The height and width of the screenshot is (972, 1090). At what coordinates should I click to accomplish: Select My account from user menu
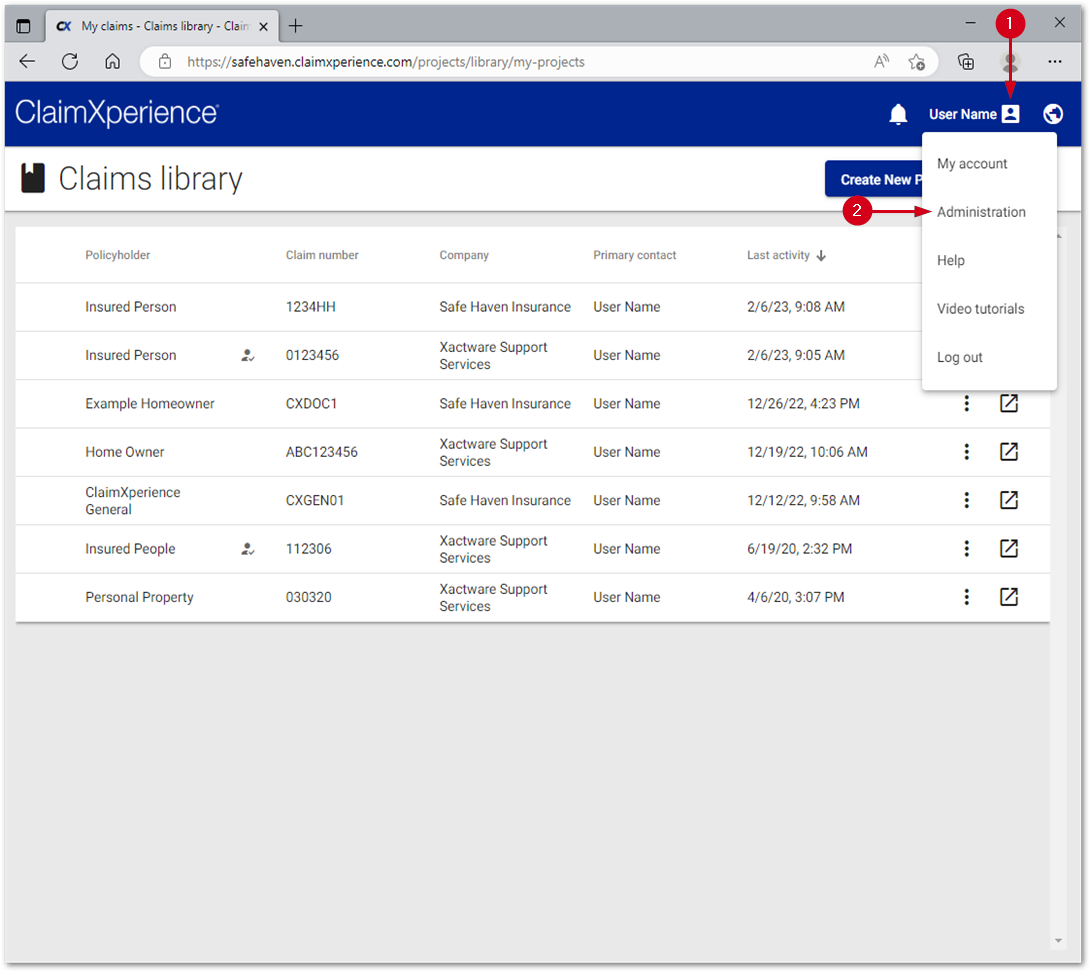(x=972, y=164)
